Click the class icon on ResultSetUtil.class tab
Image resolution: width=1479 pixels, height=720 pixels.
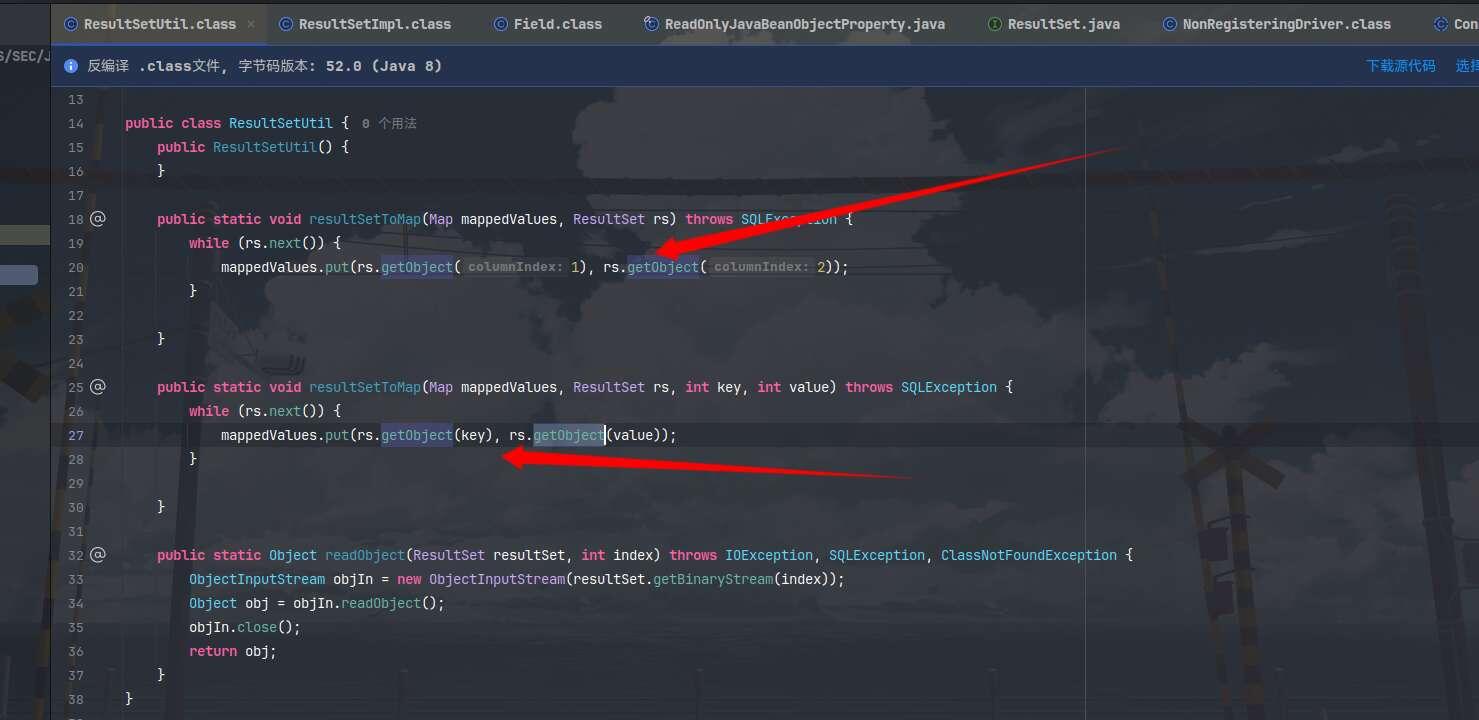pyautogui.click(x=70, y=24)
